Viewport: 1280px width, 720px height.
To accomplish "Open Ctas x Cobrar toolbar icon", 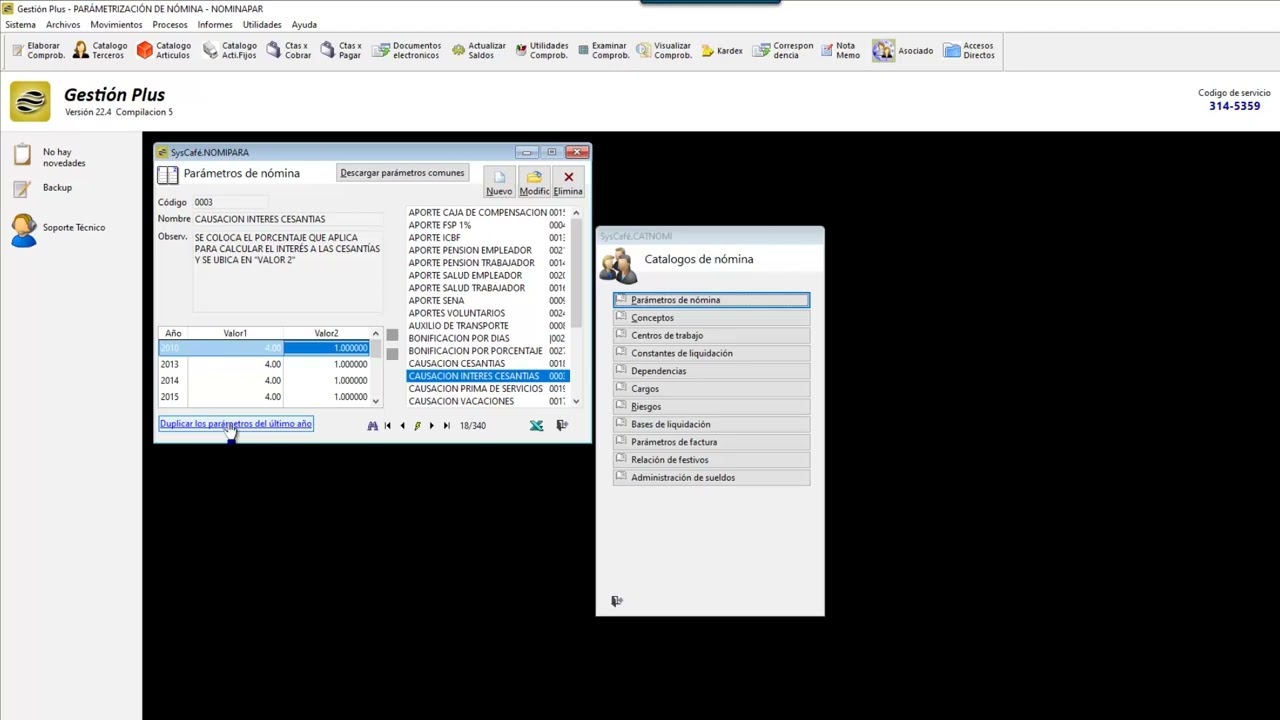I will tap(288, 50).
